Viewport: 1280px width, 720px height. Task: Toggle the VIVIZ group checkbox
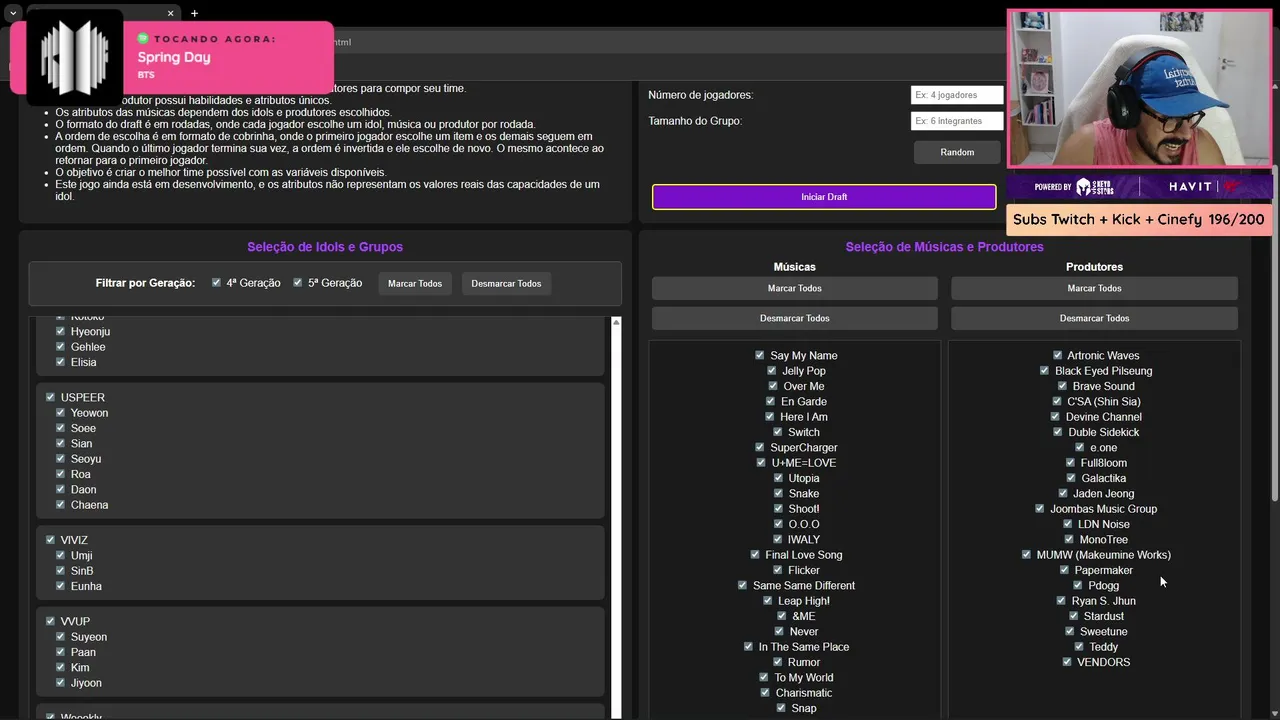(50, 539)
